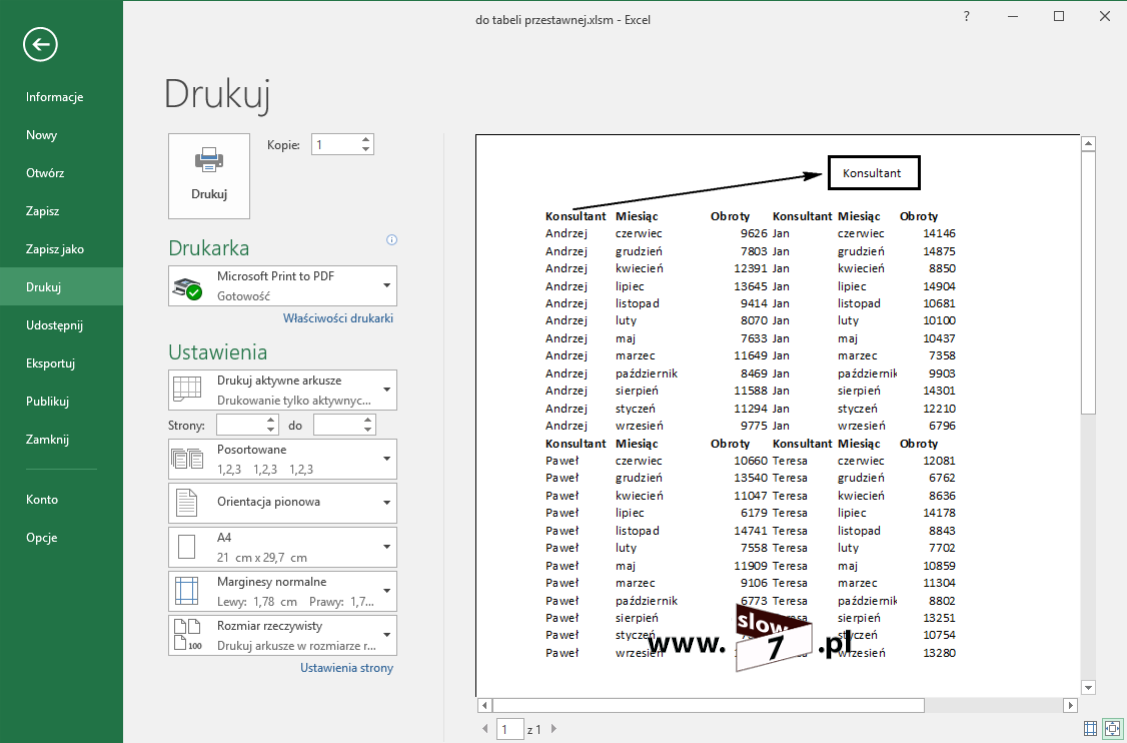The height and width of the screenshot is (743, 1127).
Task: Click the printer info icon beside Drukarka
Action: coord(392,240)
